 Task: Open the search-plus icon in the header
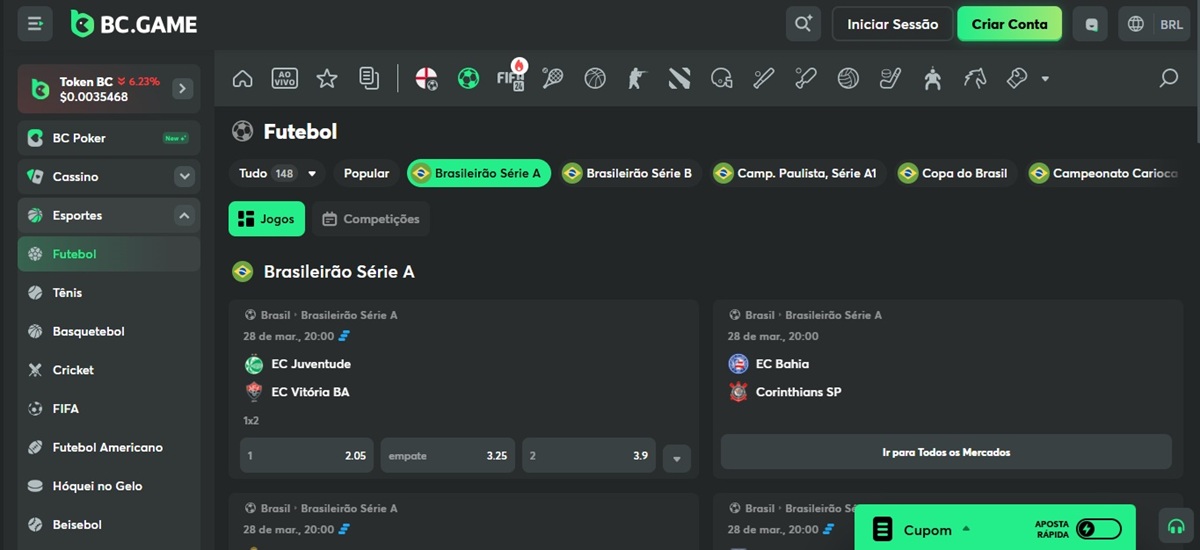tap(803, 24)
